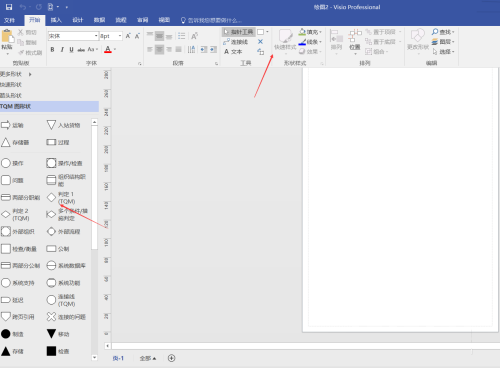This screenshot has width=500, height=368.
Task: Open the font size dropdown showing 8pt
Action: [120, 36]
